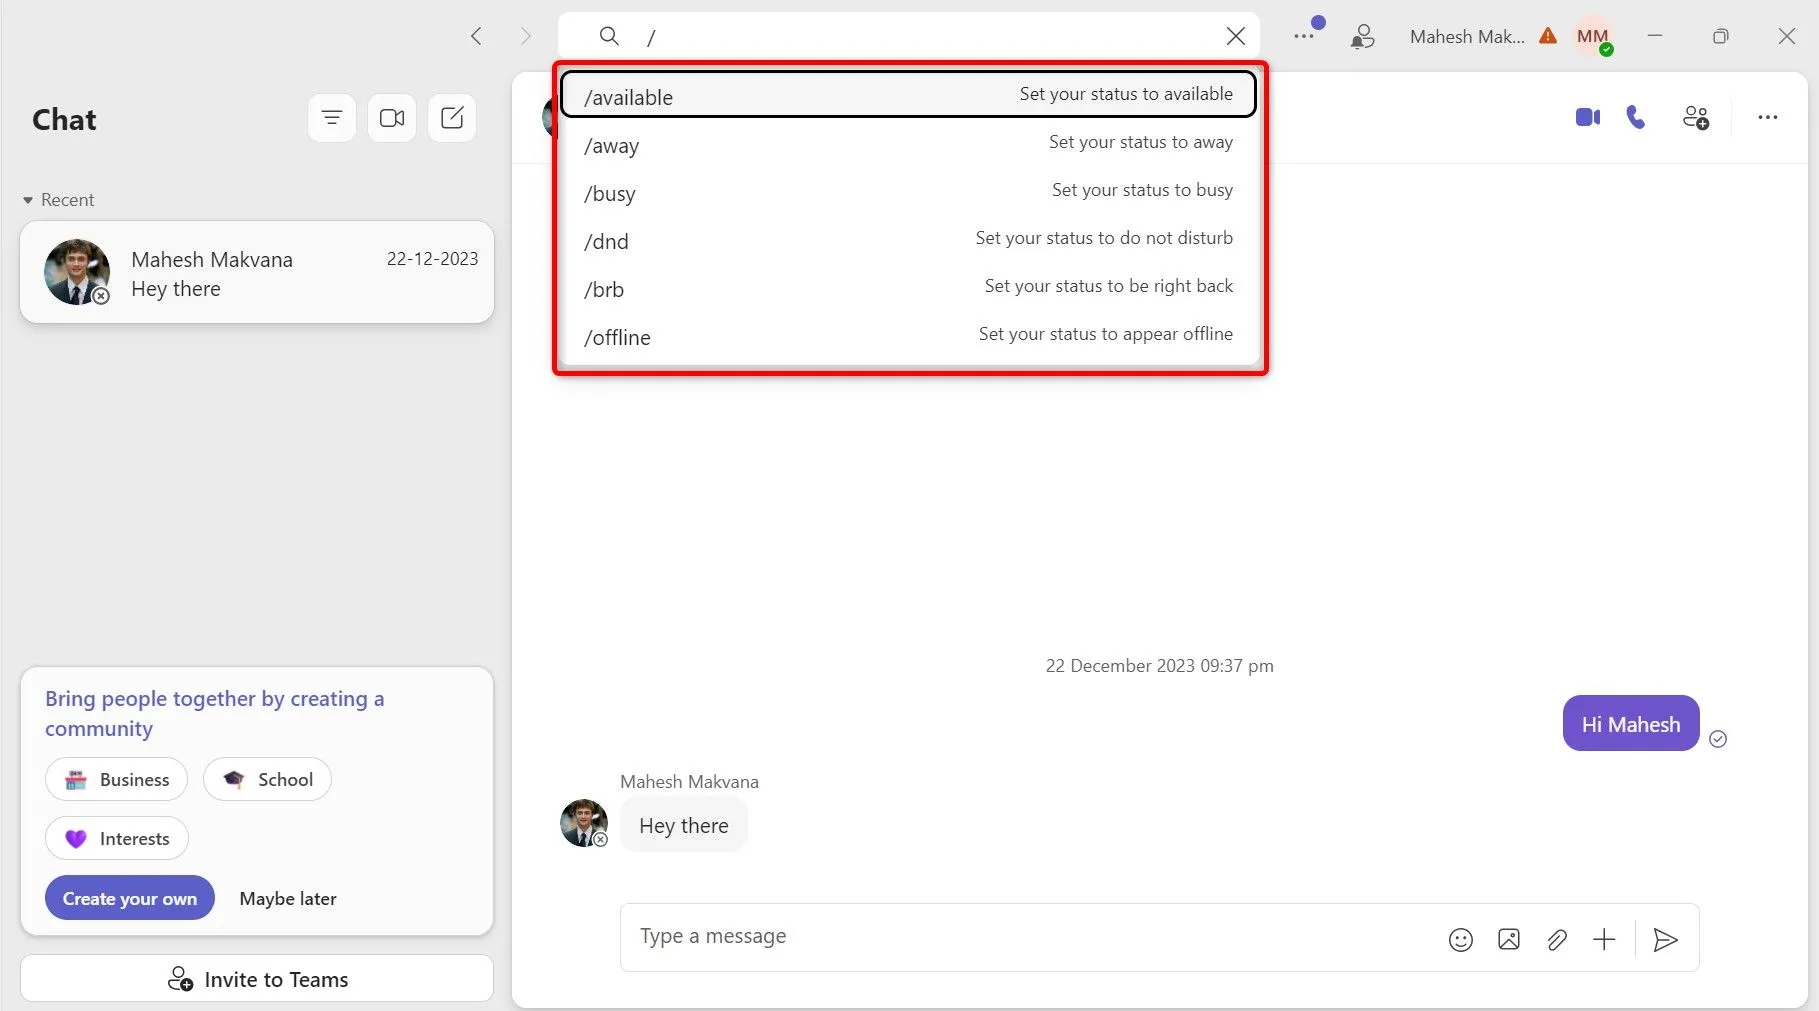
Task: Click the Meet now video icon
Action: pyautogui.click(x=392, y=117)
